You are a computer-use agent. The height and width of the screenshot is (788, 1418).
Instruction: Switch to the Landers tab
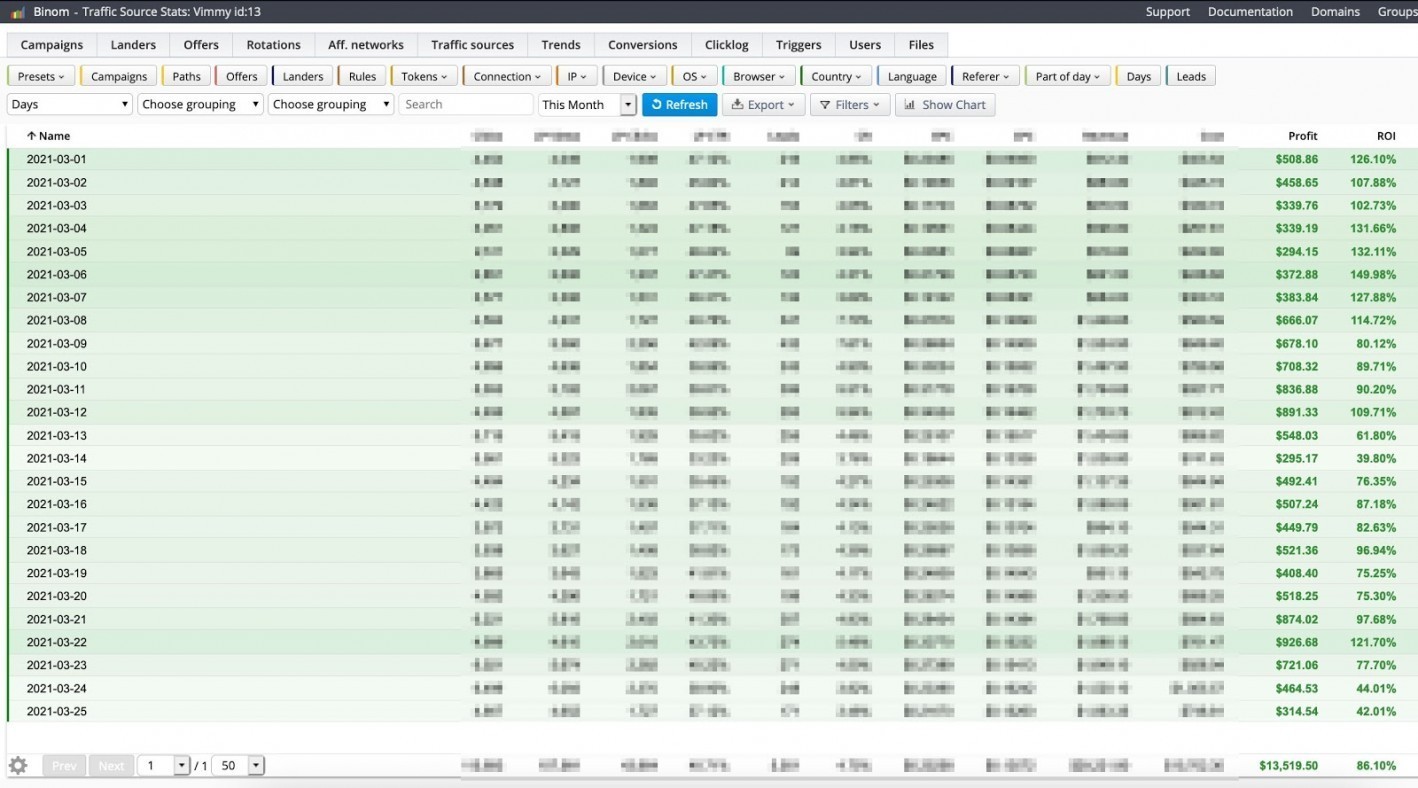133,45
